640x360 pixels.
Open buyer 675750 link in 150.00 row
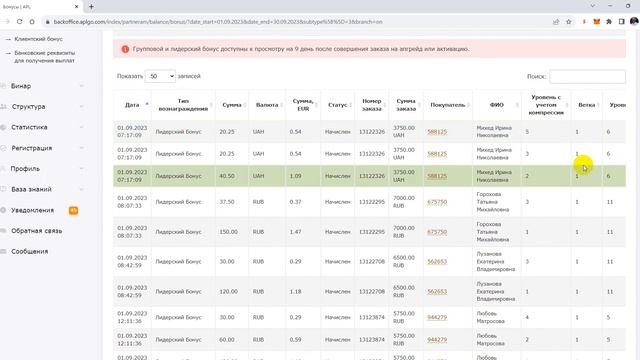(x=437, y=232)
